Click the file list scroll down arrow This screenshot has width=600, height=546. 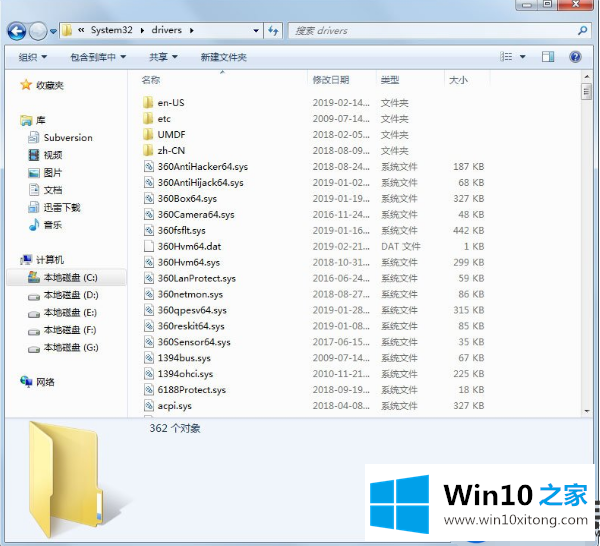click(587, 411)
